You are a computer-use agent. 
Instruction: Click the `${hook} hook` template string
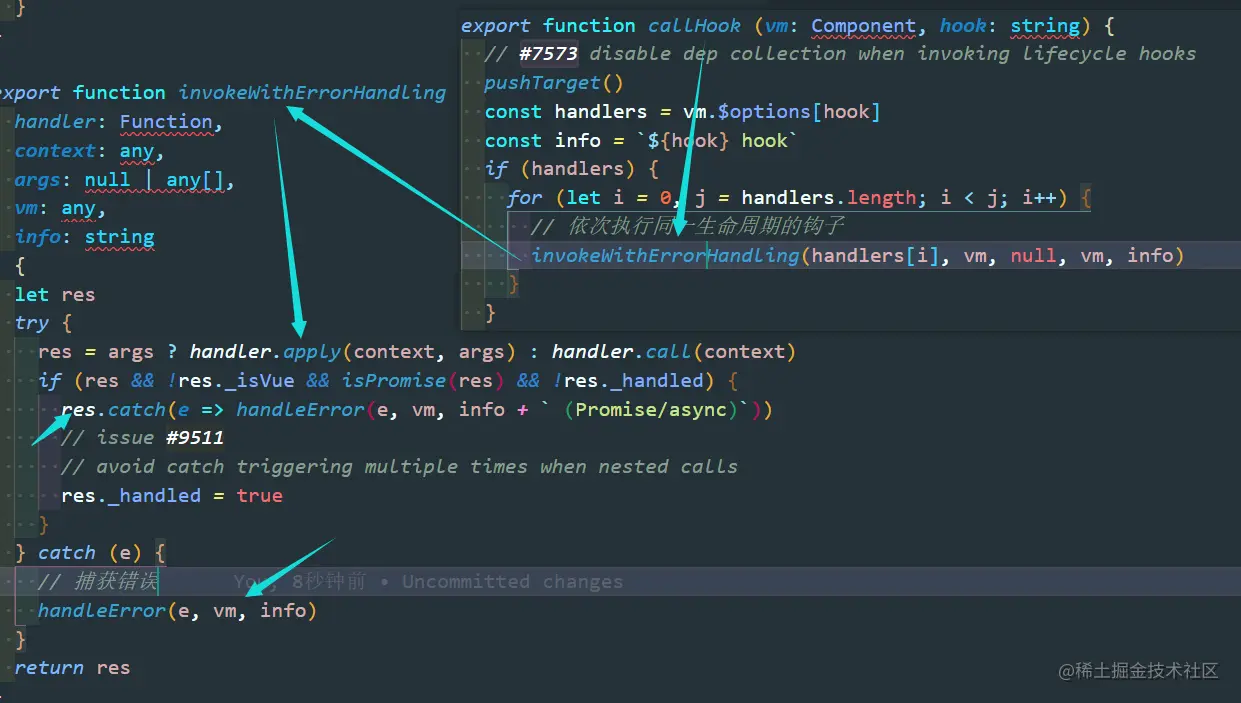pyautogui.click(x=718, y=141)
